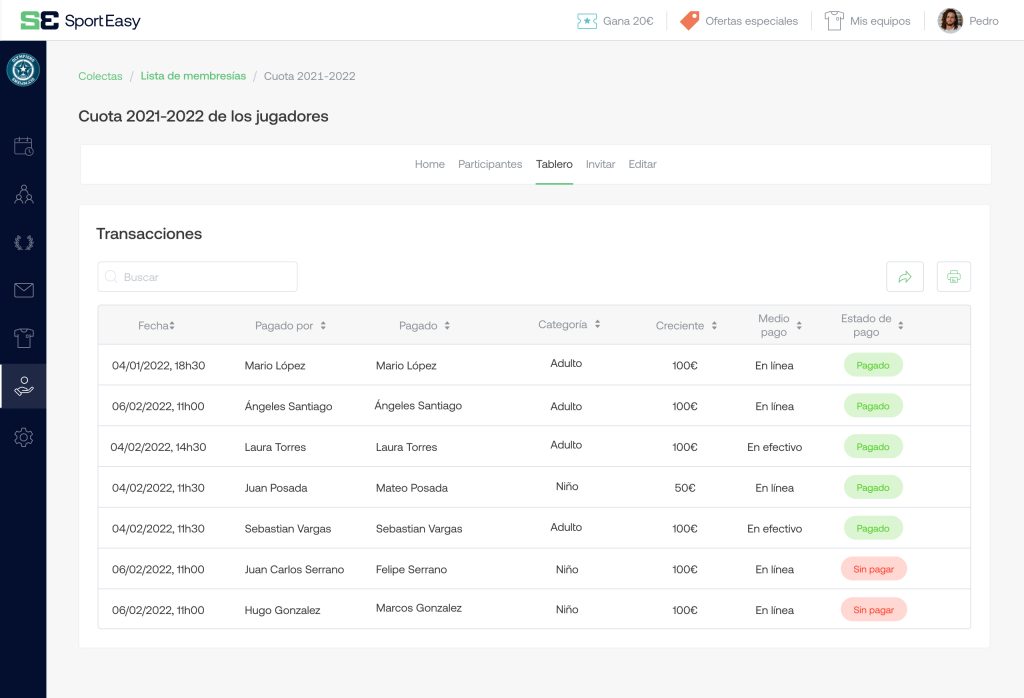Open the team members icon in sidebar
This screenshot has width=1024, height=698.
point(24,194)
